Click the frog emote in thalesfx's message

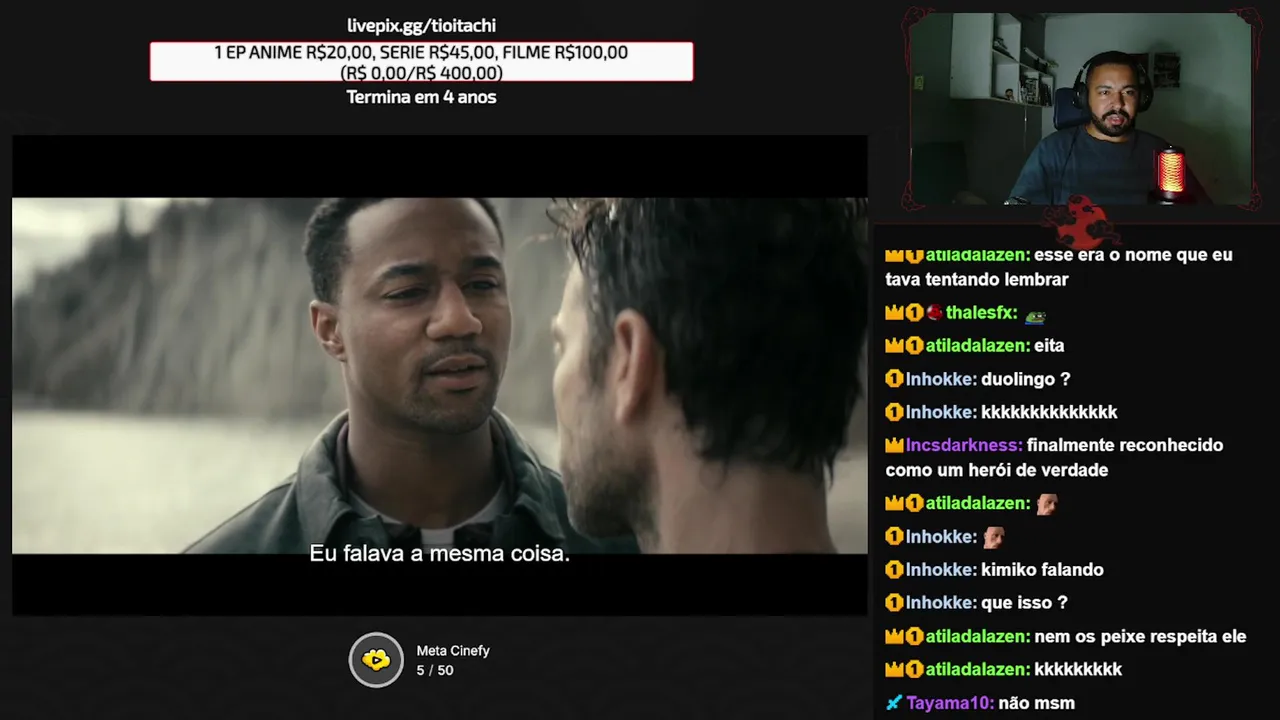click(x=1035, y=314)
